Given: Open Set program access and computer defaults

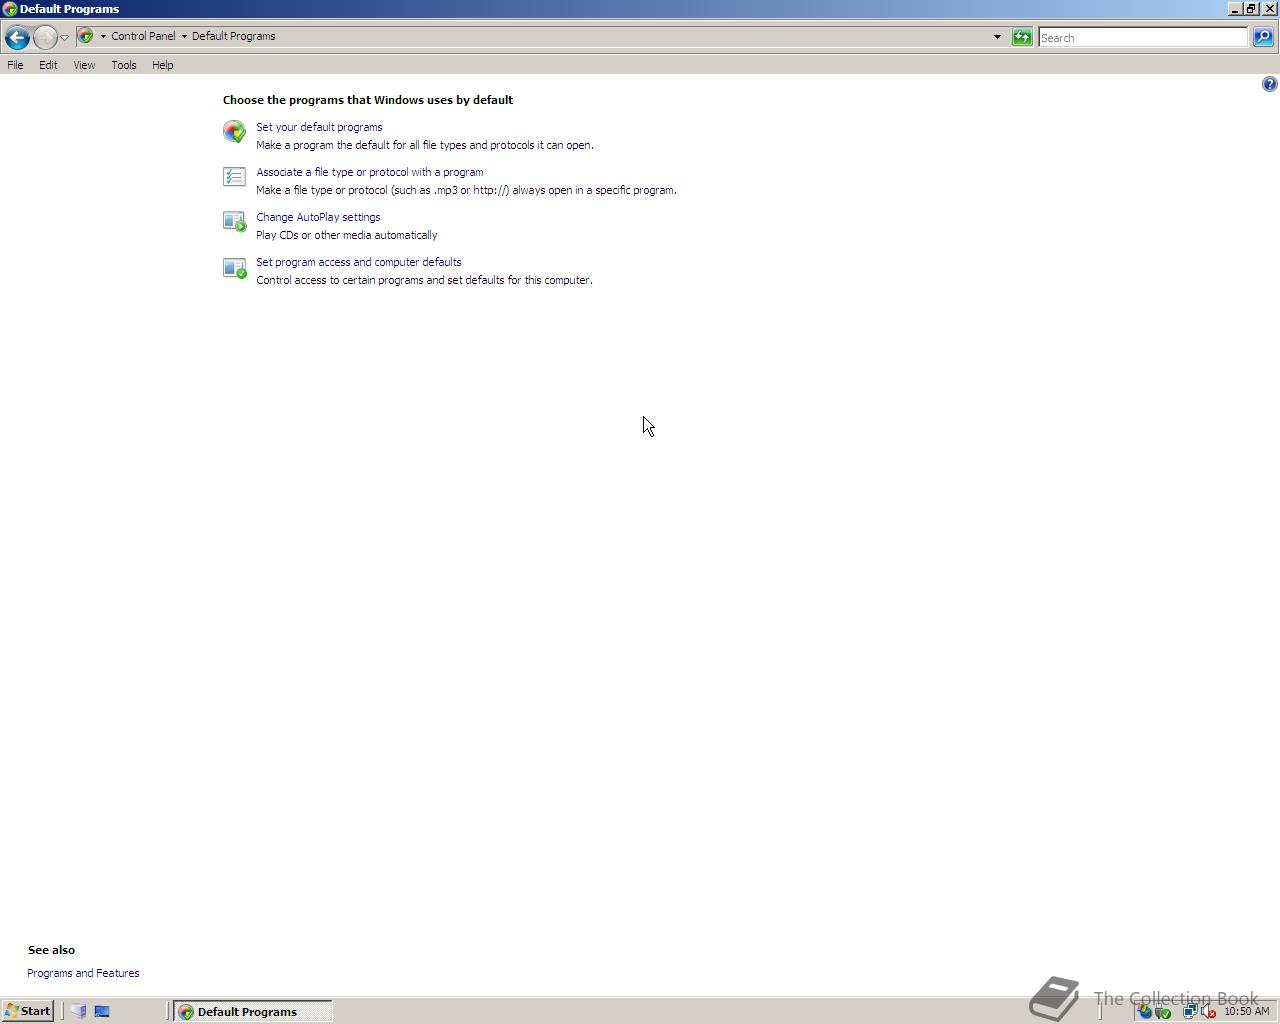Looking at the screenshot, I should [x=359, y=262].
